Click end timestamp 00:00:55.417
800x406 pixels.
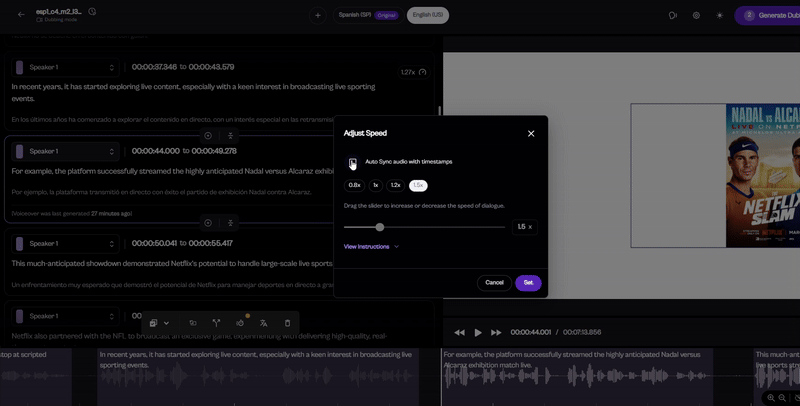point(210,243)
